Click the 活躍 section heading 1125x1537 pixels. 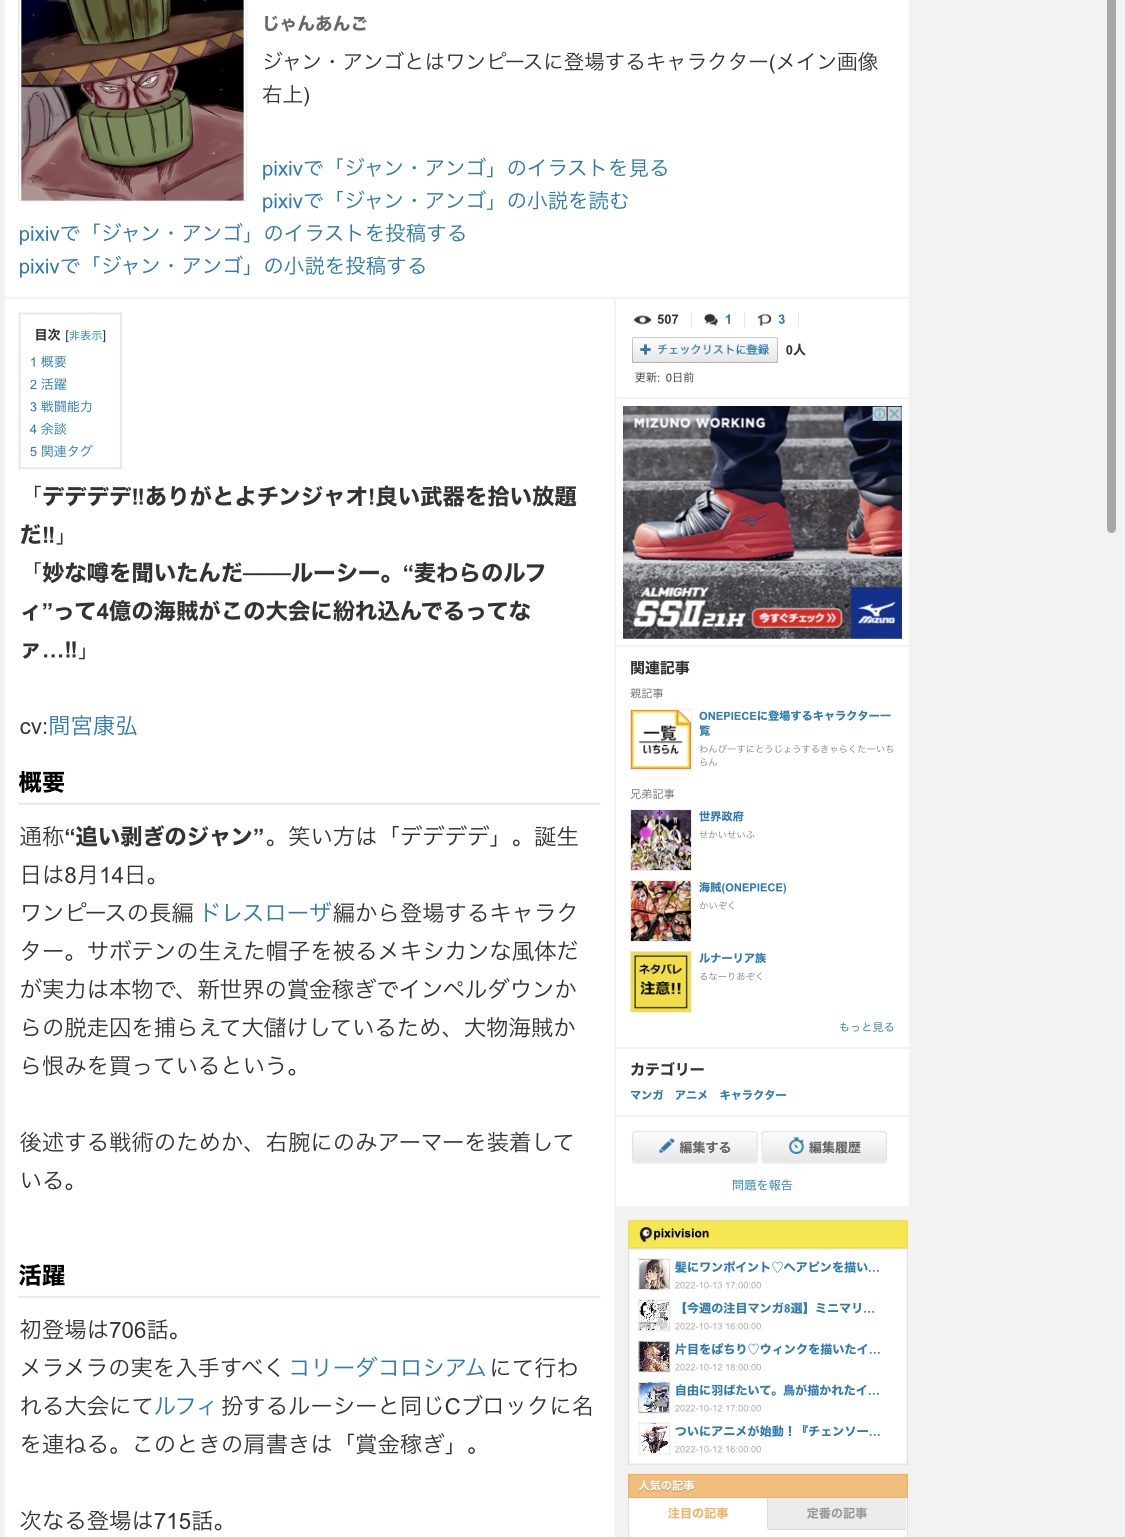(42, 1276)
